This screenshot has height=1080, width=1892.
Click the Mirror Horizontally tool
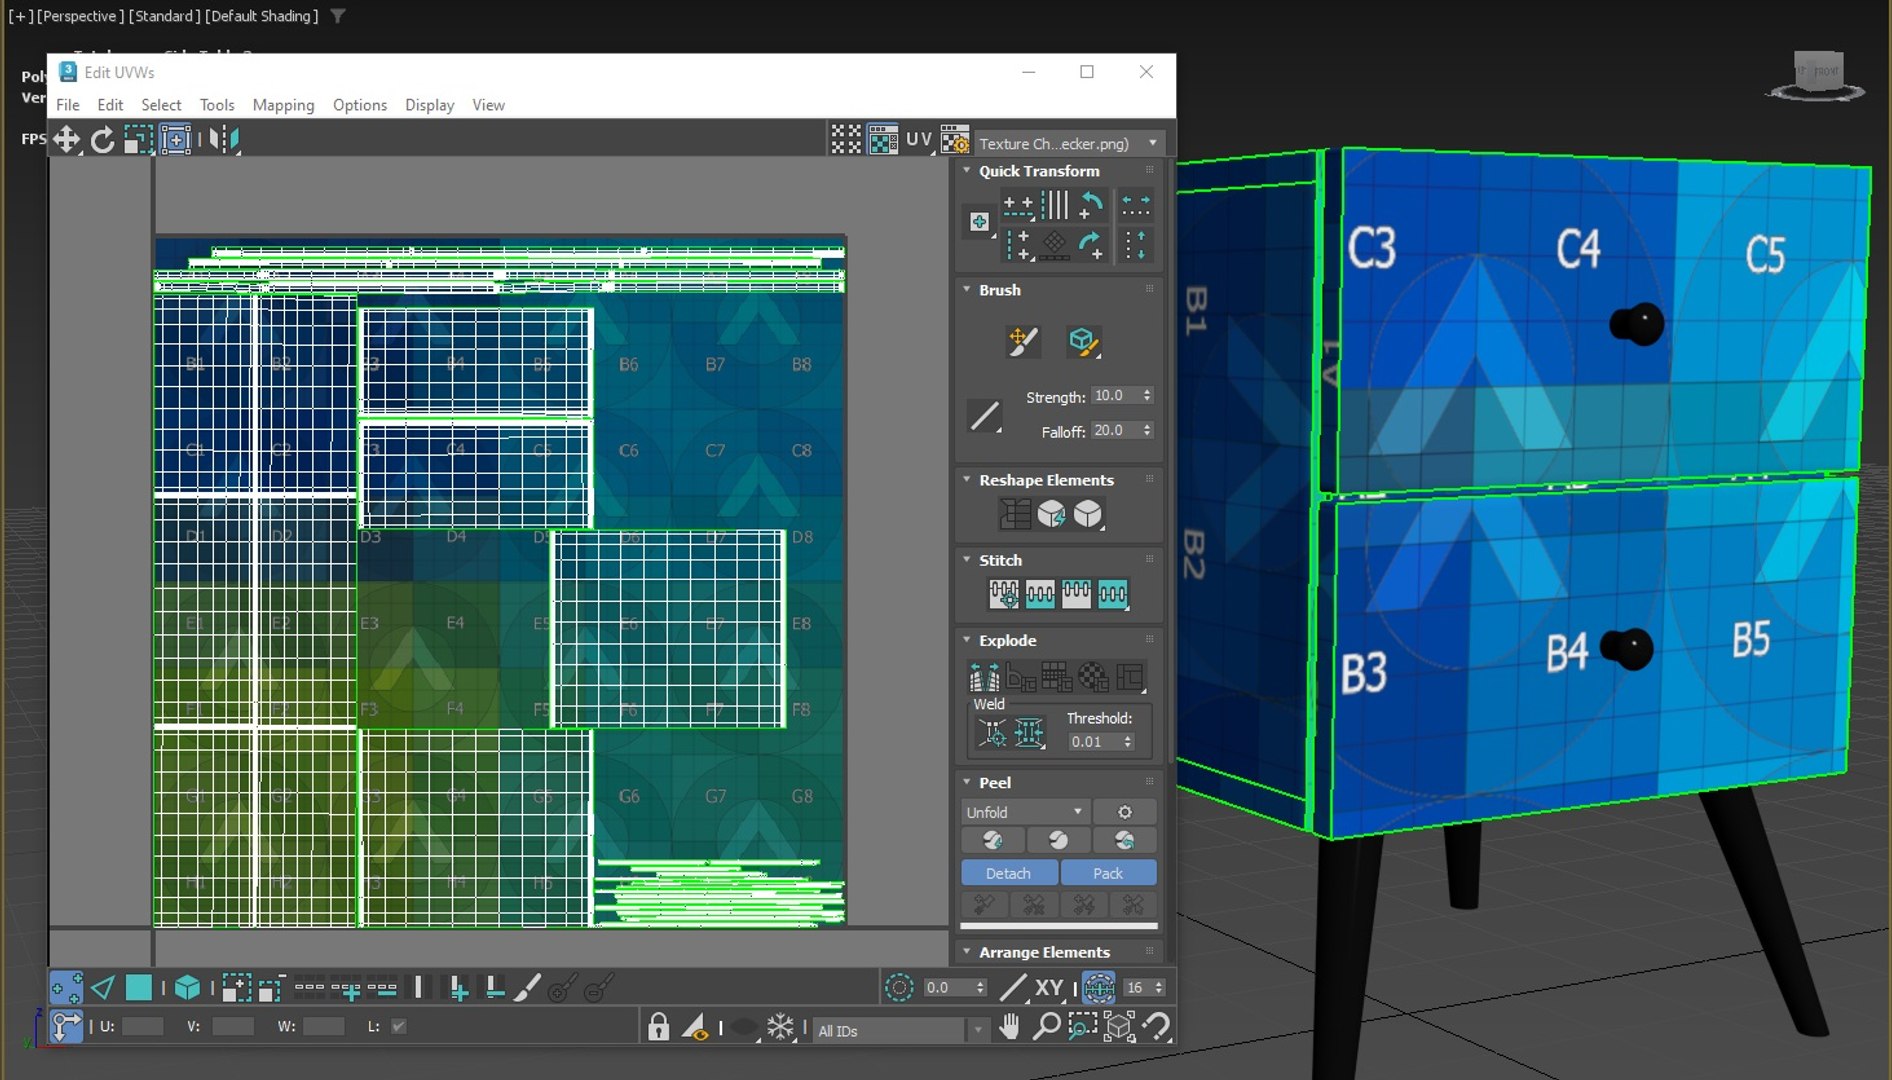pyautogui.click(x=224, y=140)
